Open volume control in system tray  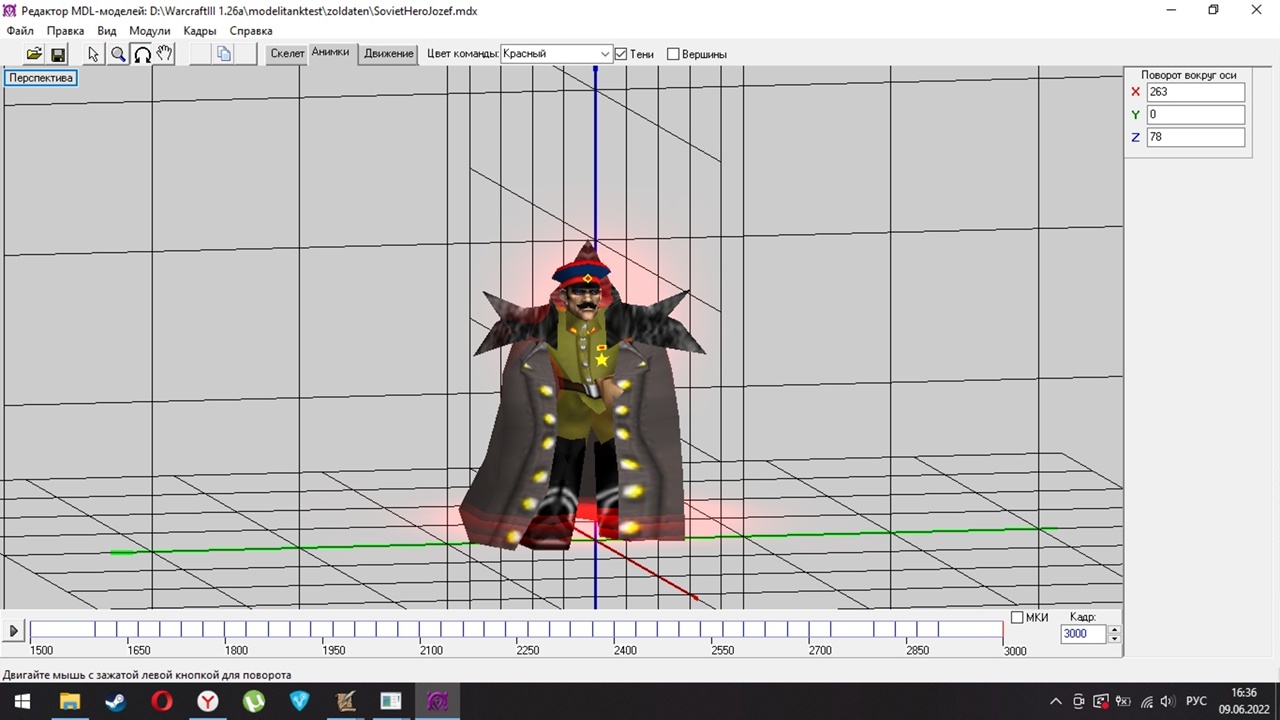[x=1168, y=702]
